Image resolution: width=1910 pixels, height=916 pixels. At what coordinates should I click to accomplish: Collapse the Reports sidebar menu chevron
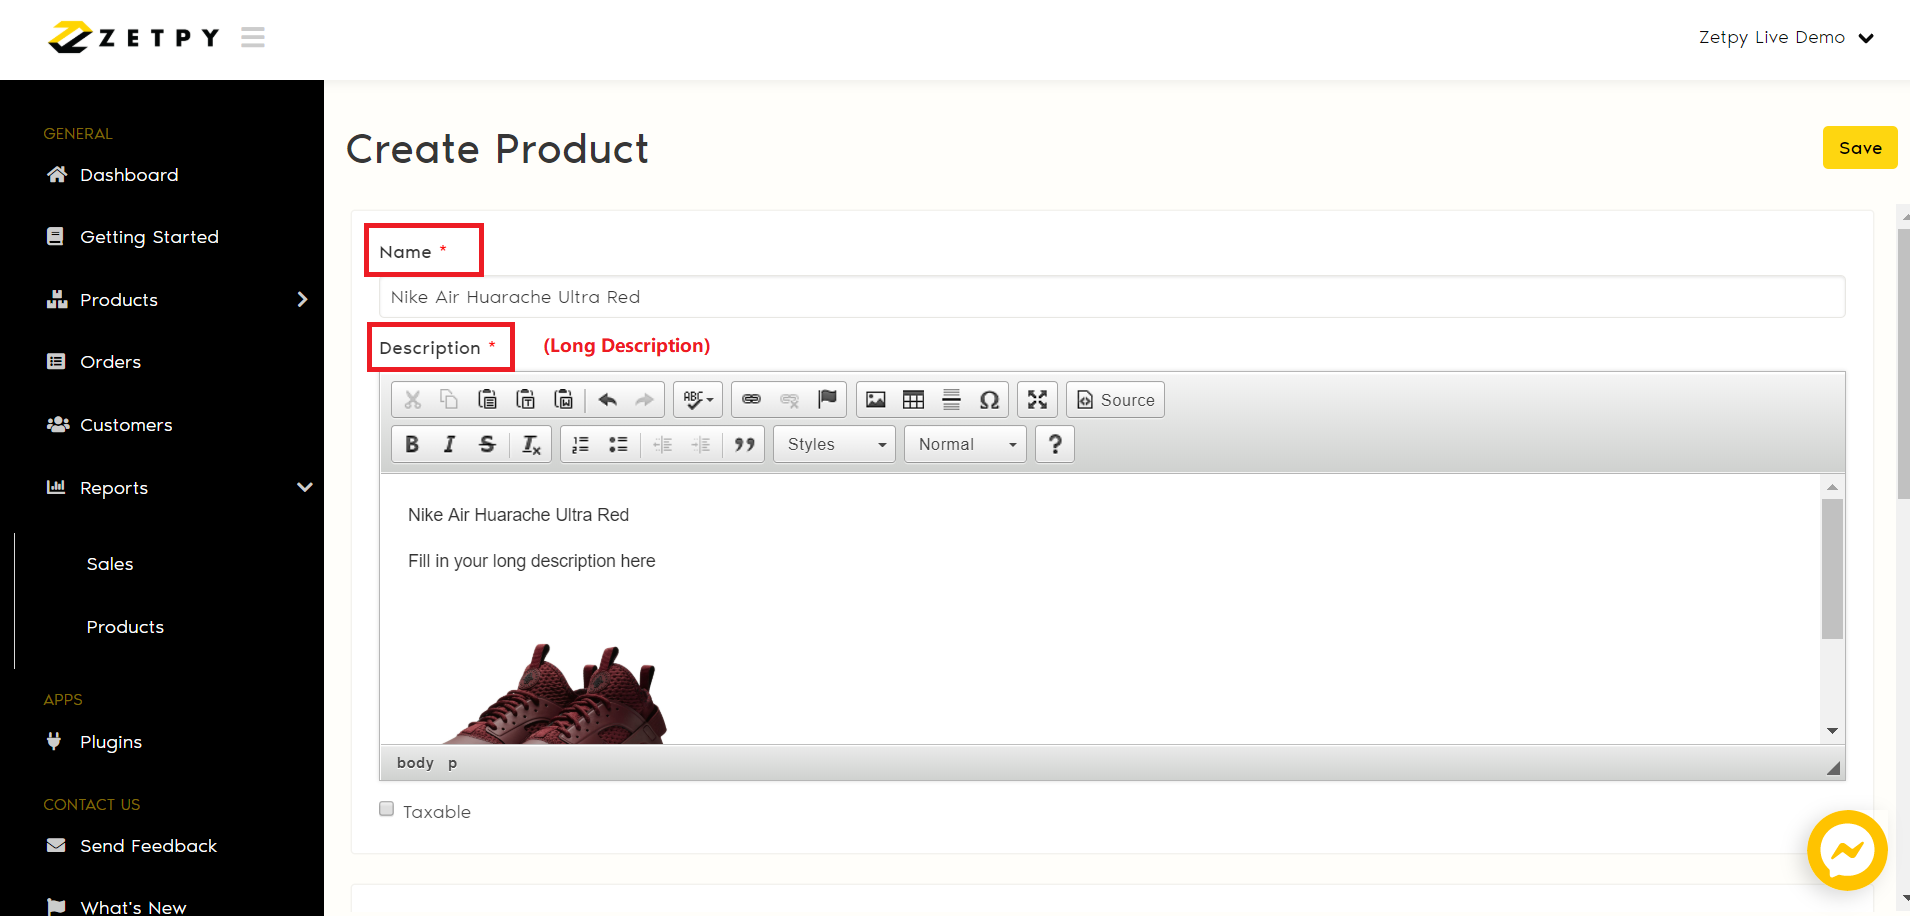(x=305, y=487)
